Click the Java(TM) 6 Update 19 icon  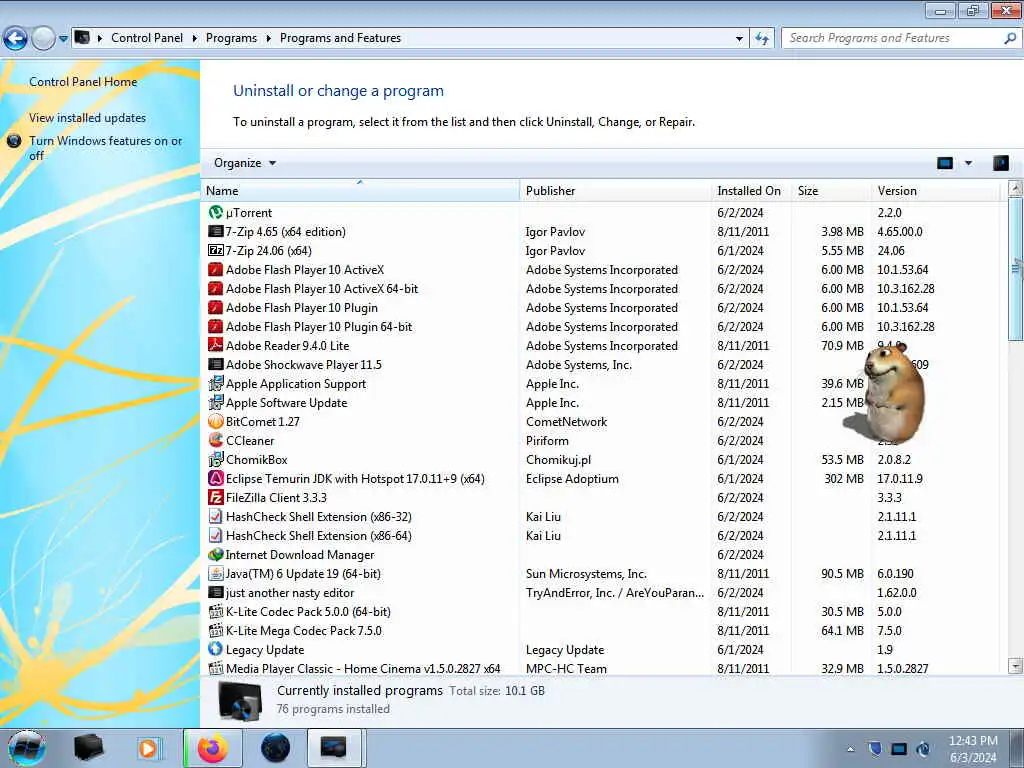pos(216,573)
